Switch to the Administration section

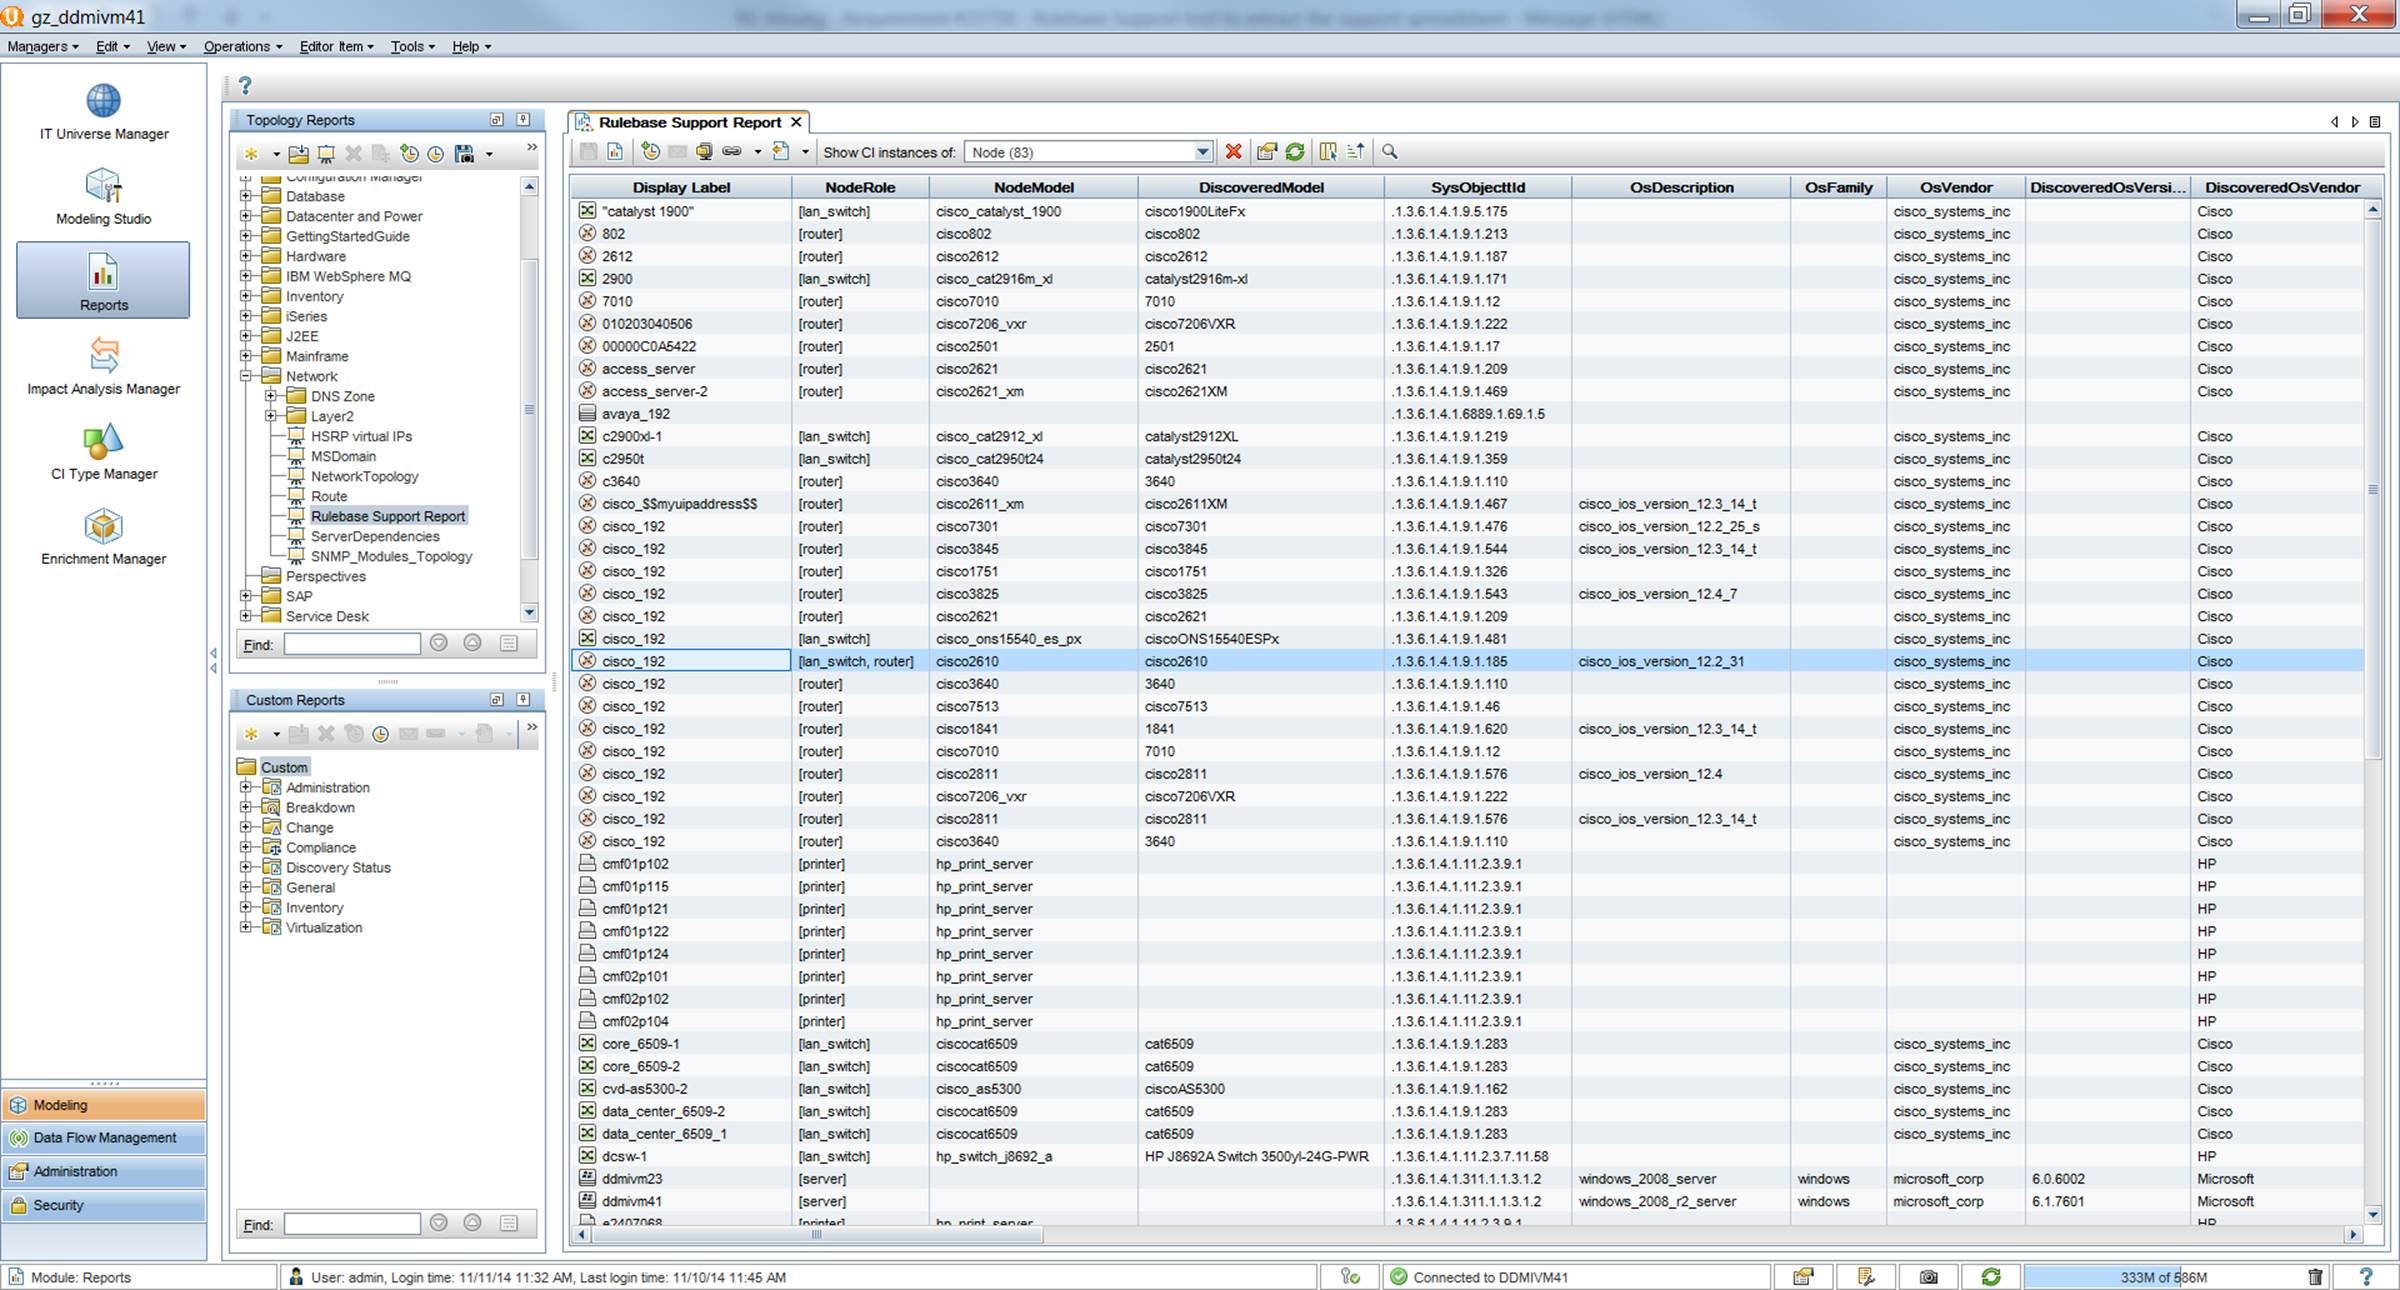104,1171
